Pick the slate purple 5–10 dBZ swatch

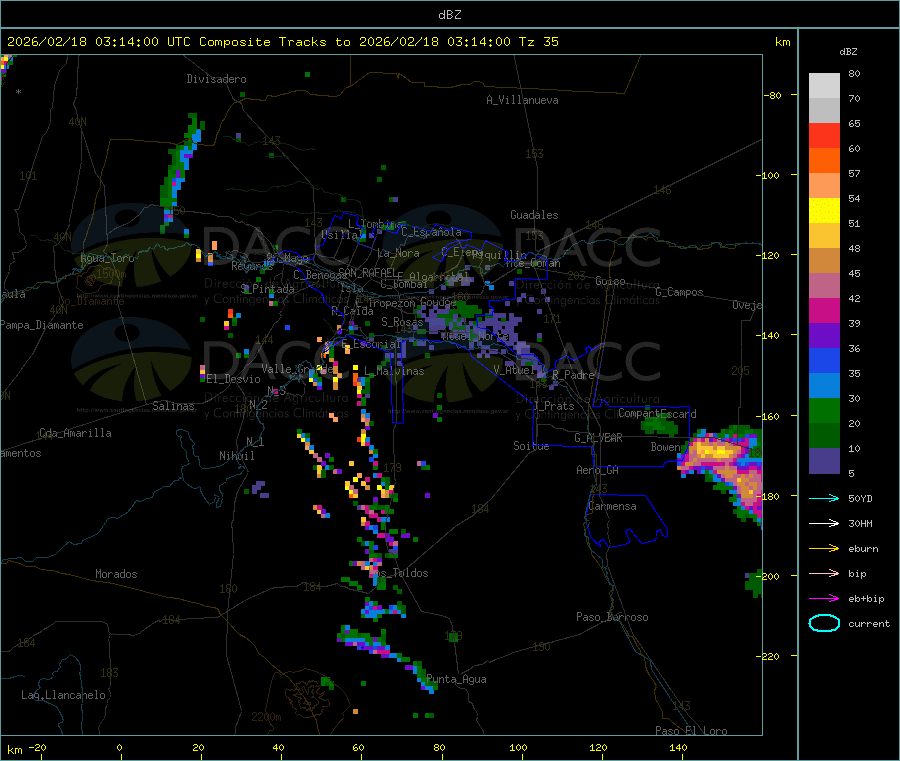pyautogui.click(x=824, y=461)
